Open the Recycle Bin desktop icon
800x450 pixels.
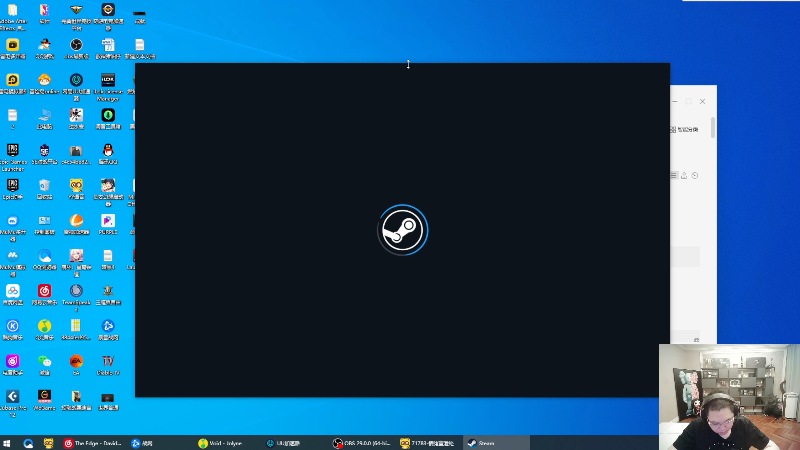pos(44,189)
